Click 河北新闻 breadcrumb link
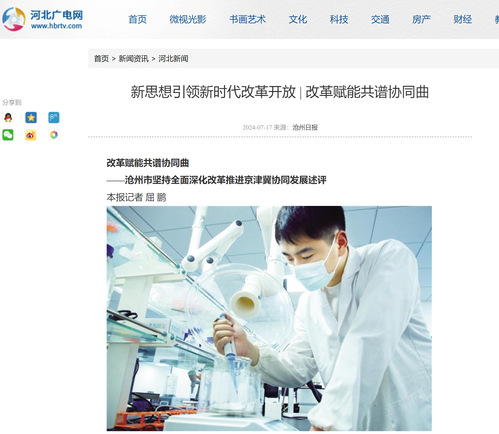499x434 pixels. (x=173, y=59)
